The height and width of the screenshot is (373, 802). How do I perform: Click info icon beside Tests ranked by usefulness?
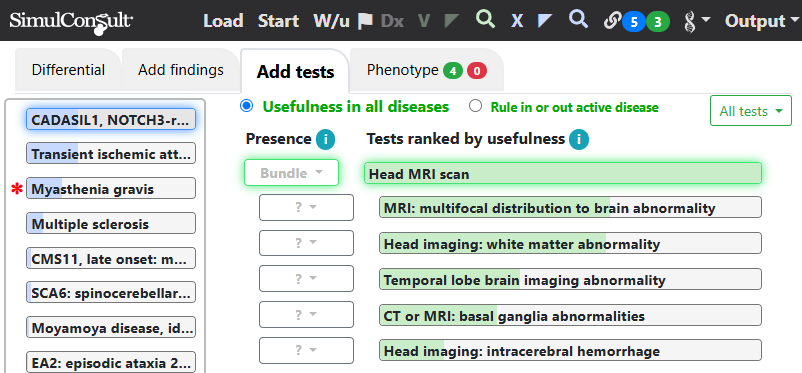coord(579,139)
